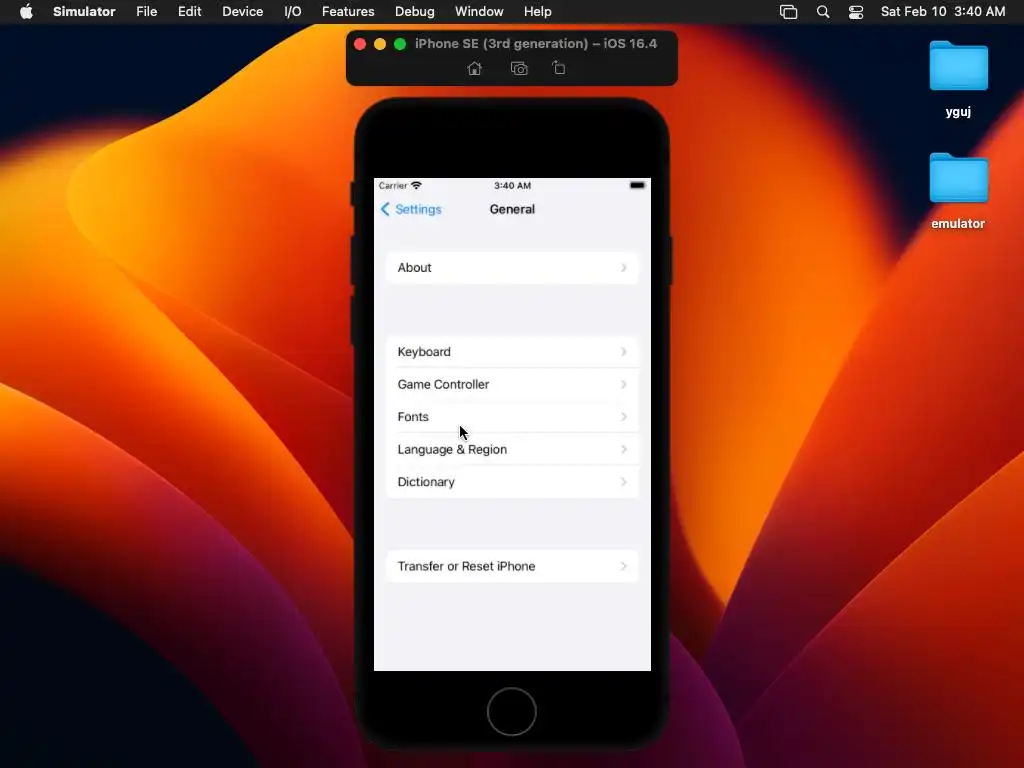Open the File menu
This screenshot has height=768, width=1024.
146,12
